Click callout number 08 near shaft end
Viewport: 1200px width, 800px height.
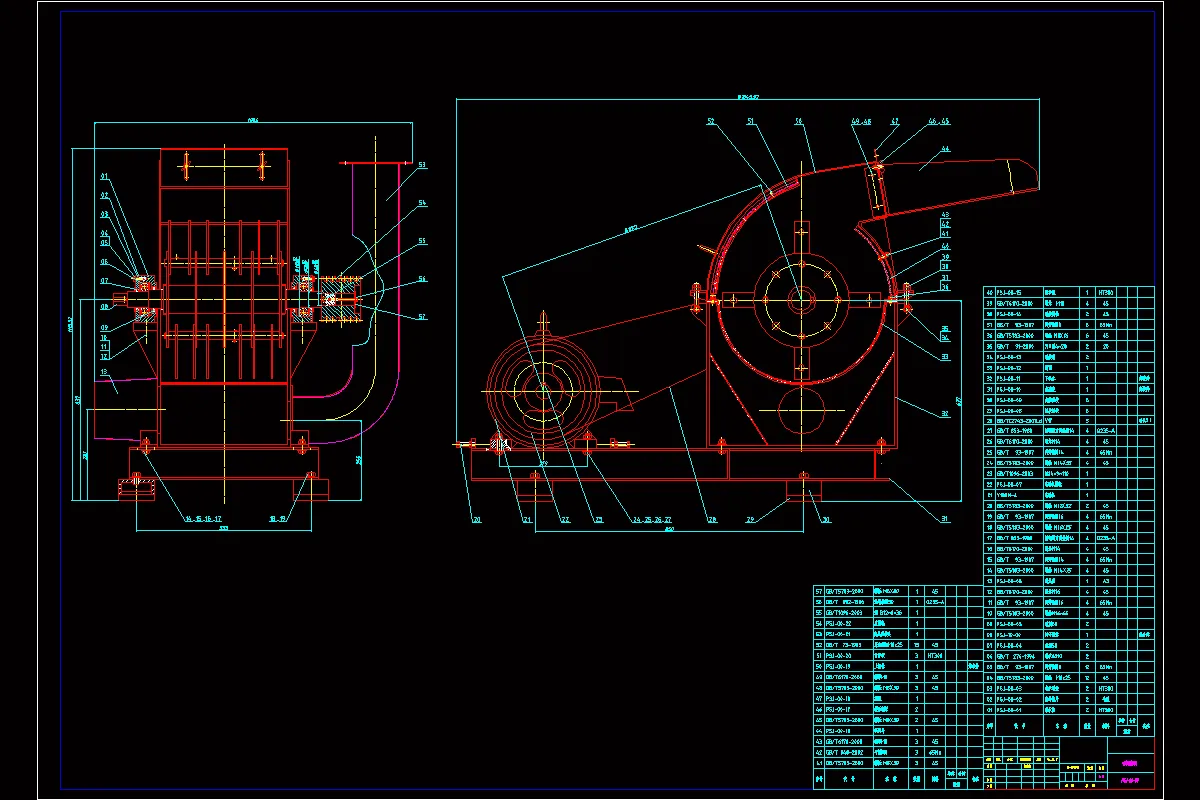click(103, 307)
